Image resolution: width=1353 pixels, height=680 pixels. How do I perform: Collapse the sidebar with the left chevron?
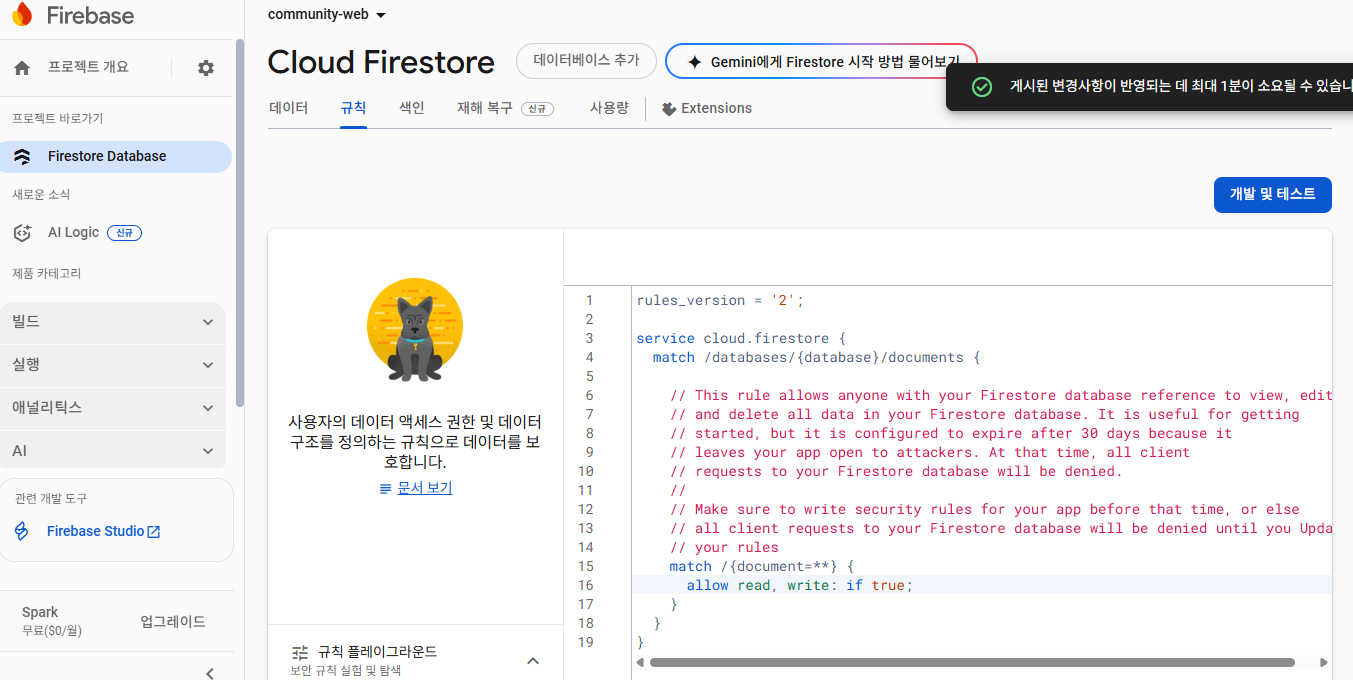click(210, 673)
